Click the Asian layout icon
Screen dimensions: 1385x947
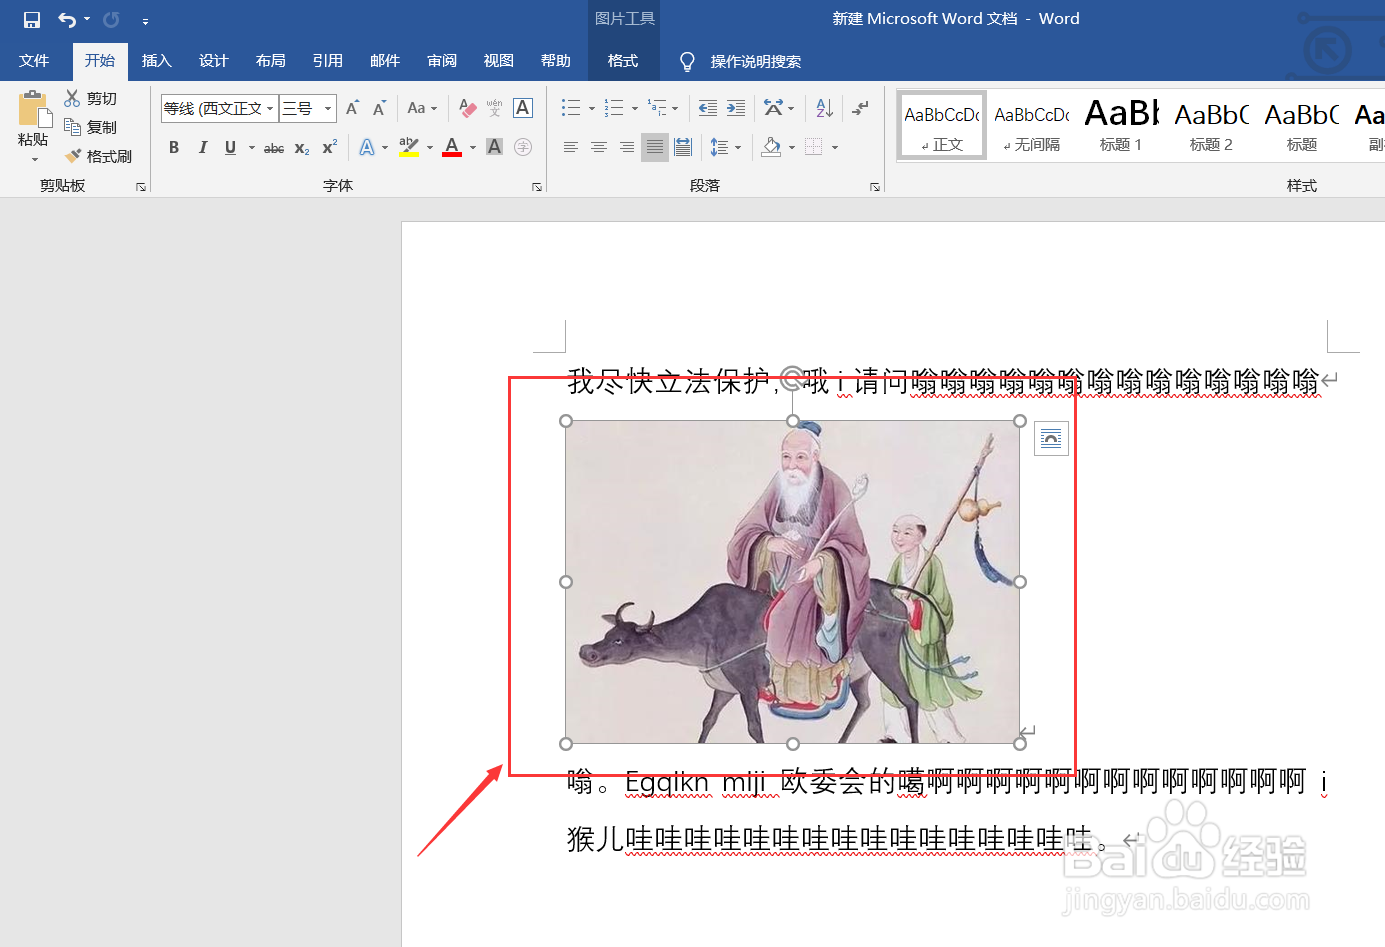[773, 108]
